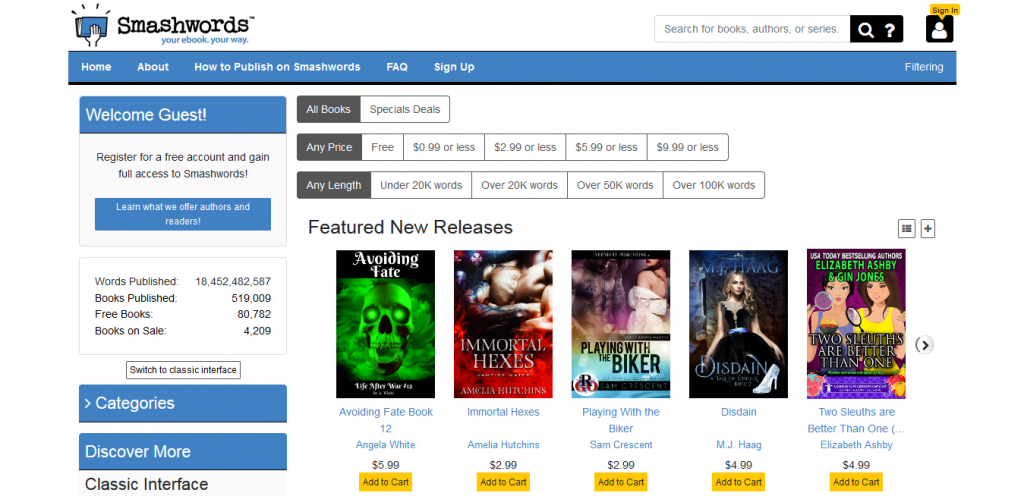This screenshot has height=496, width=1024.
Task: Open the About menu item
Action: click(153, 67)
